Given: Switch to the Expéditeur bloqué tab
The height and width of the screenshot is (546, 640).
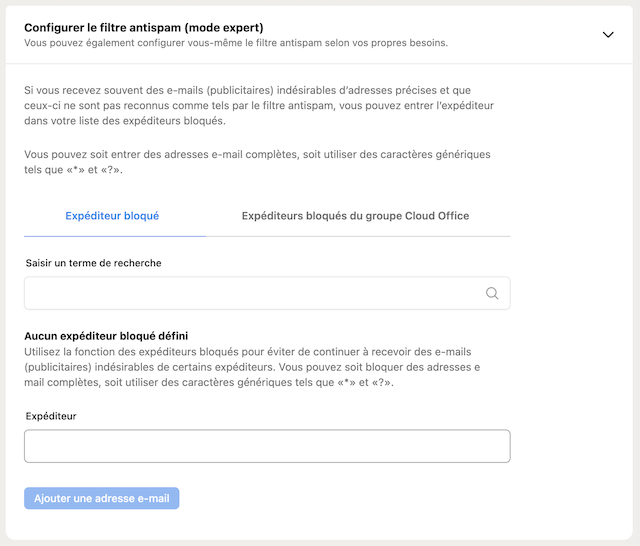Looking at the screenshot, I should point(112,216).
